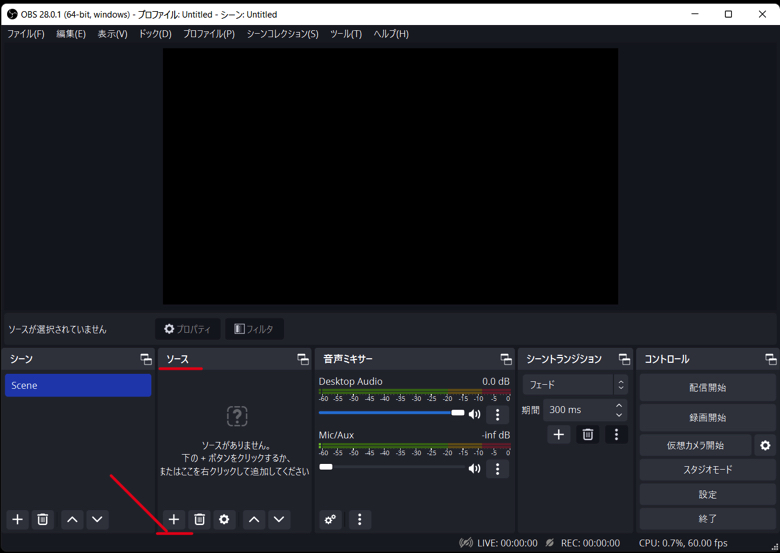
Task: Open advanced audio properties gears icon
Action: click(x=330, y=519)
